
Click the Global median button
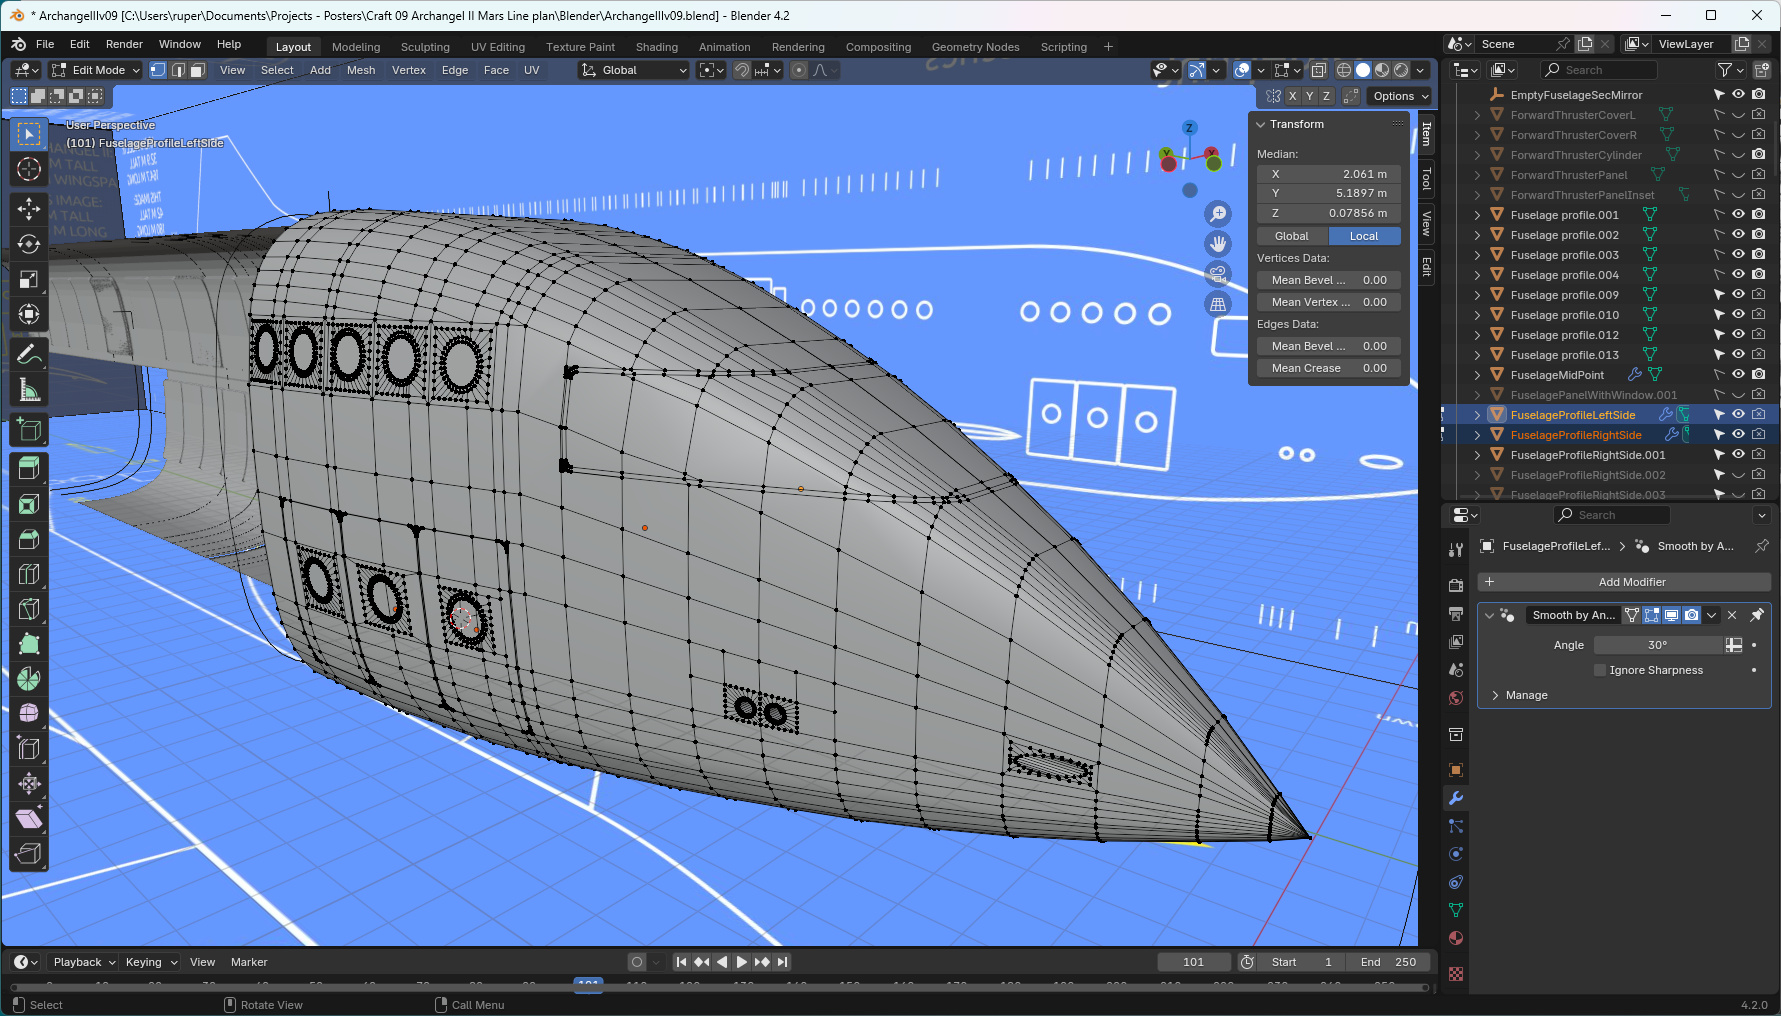[1292, 236]
